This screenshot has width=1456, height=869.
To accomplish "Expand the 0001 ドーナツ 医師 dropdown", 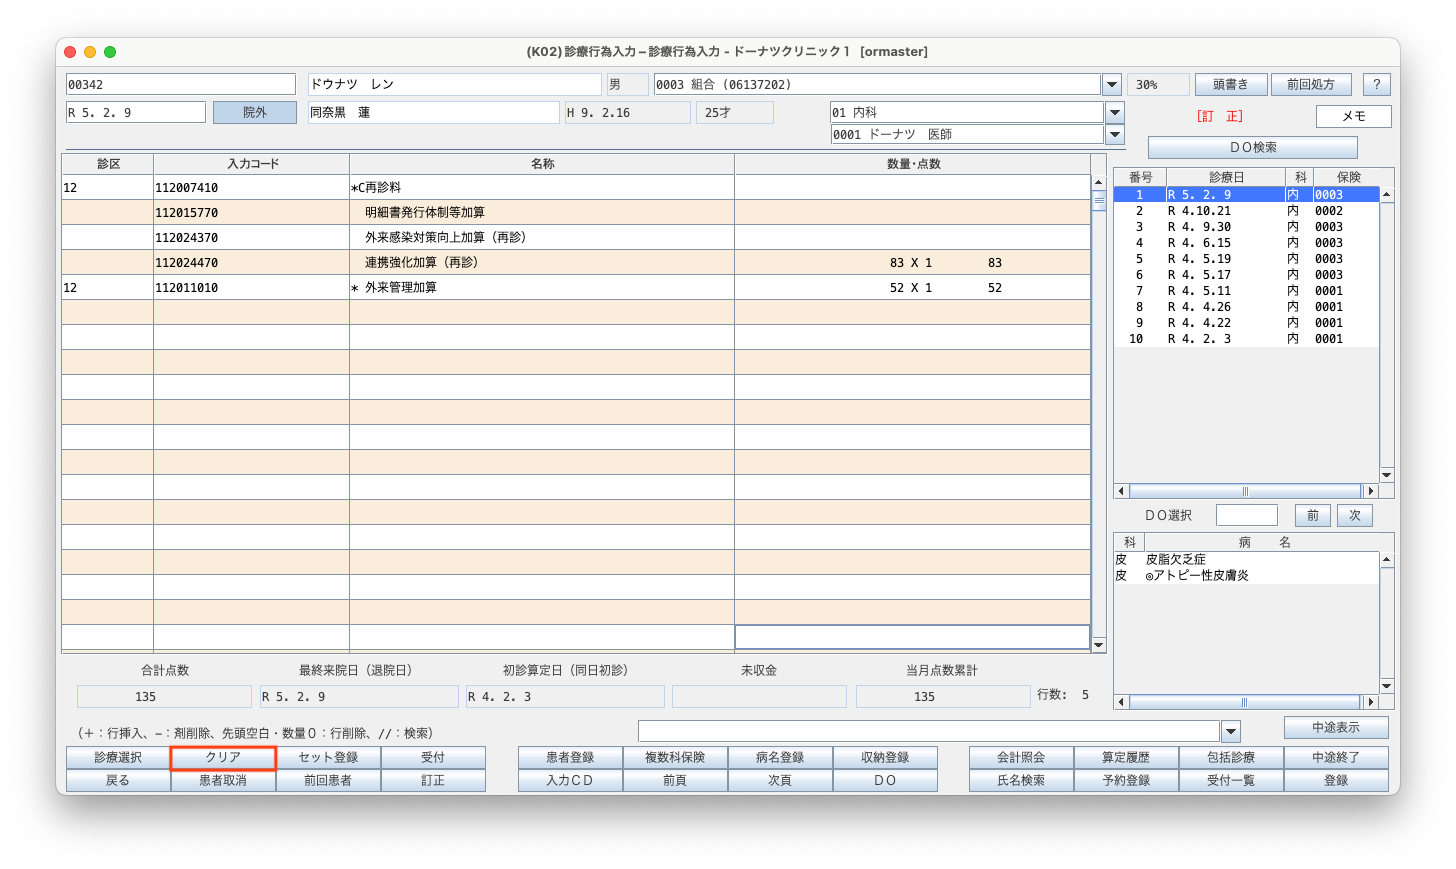I will pyautogui.click(x=1115, y=134).
